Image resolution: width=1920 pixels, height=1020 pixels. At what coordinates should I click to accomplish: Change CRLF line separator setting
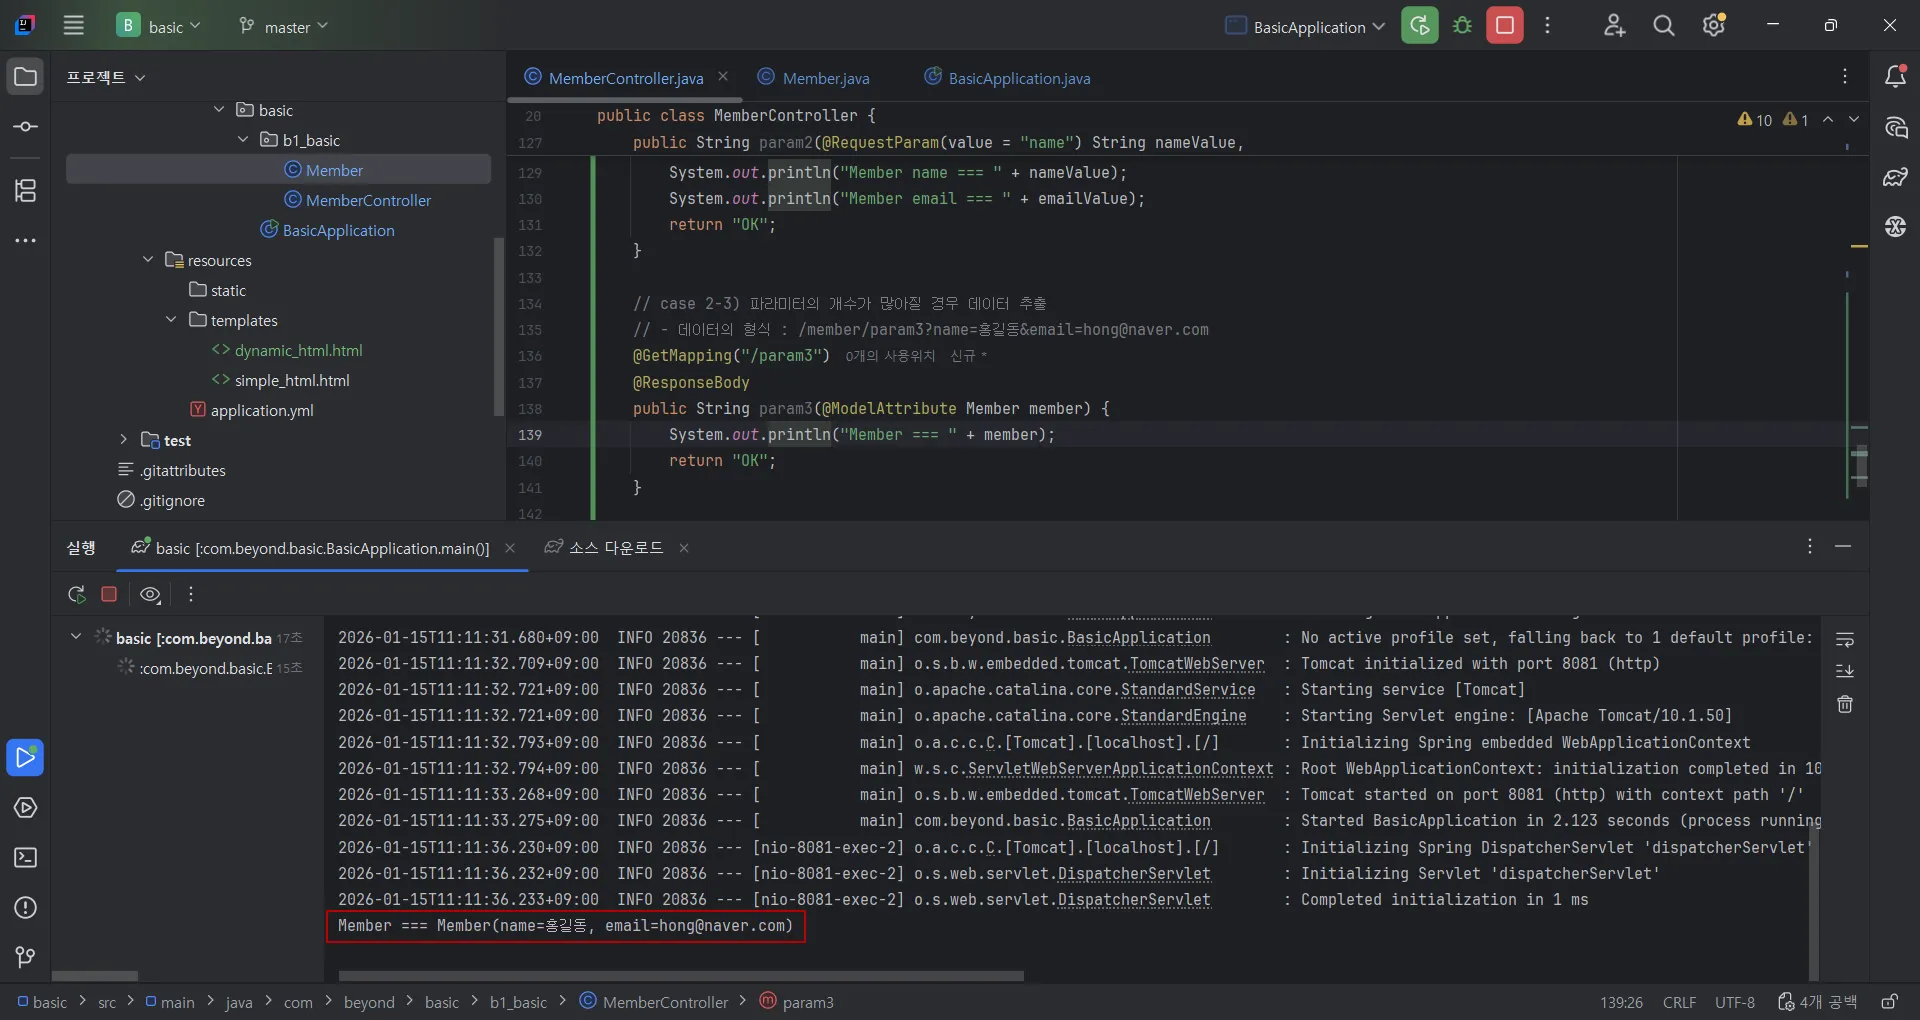coord(1679,1002)
